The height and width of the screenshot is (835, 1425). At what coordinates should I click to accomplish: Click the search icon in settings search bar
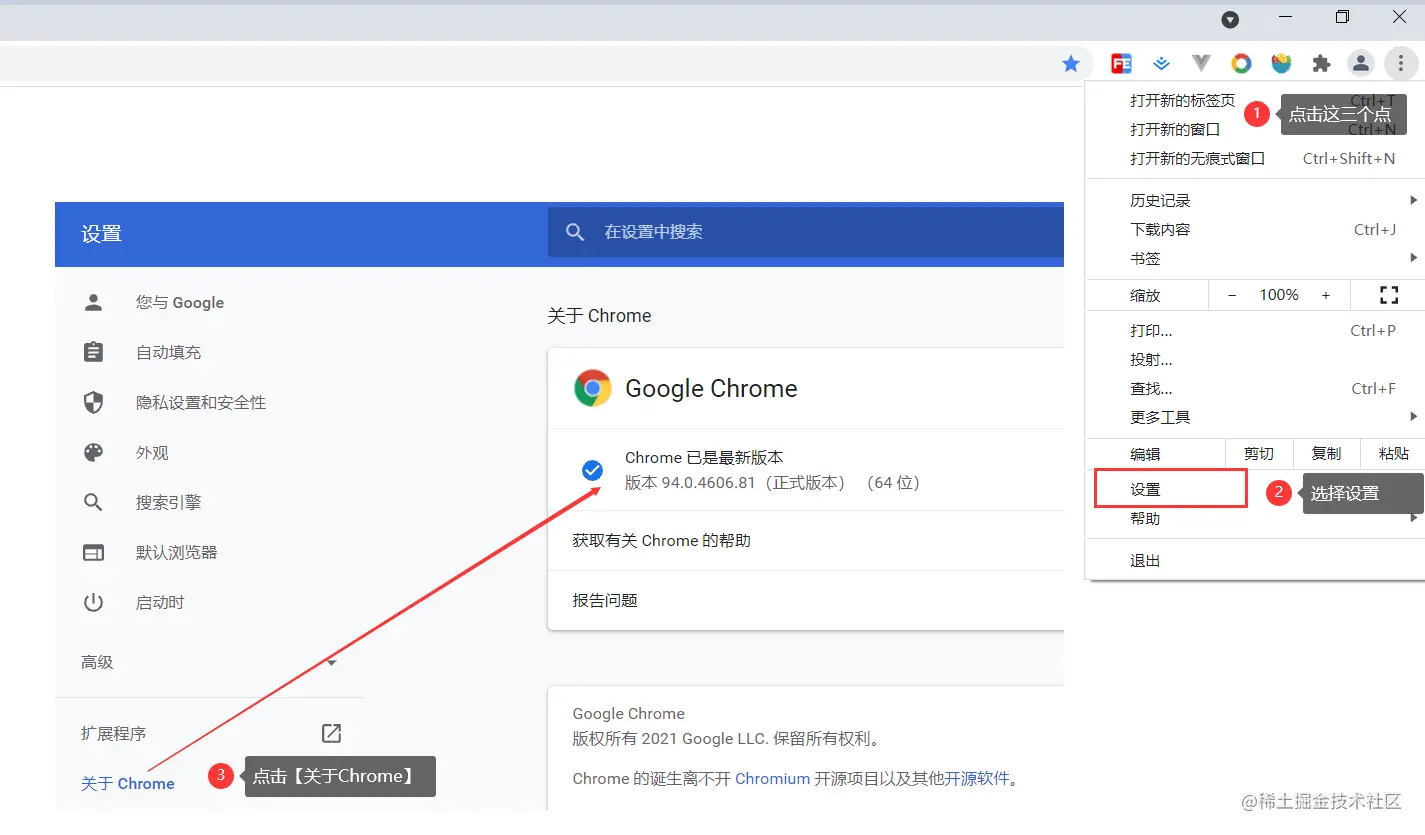(x=575, y=232)
